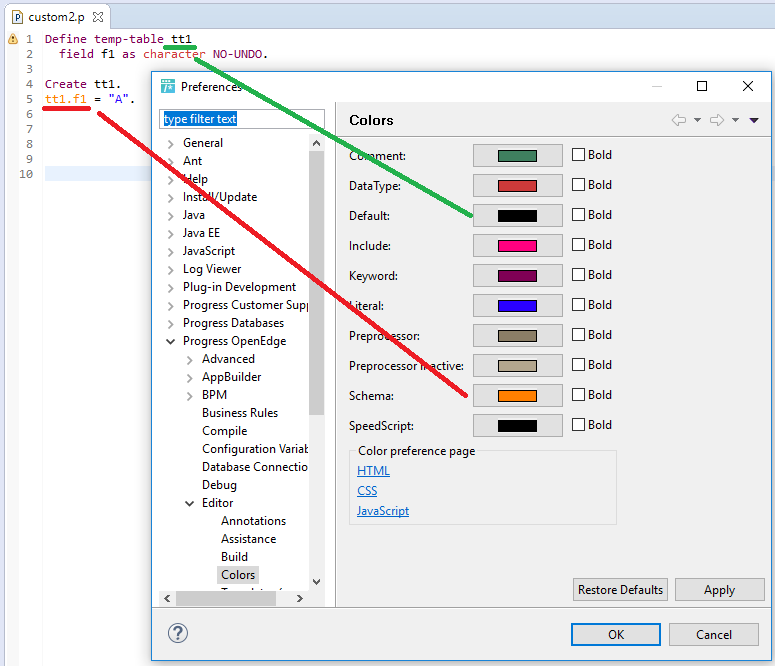The height and width of the screenshot is (666, 775).
Task: Click the back navigation arrow in Colors header
Action: [679, 120]
